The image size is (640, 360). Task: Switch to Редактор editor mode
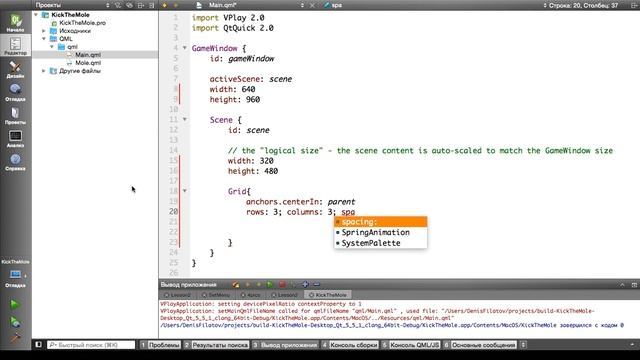tap(16, 45)
